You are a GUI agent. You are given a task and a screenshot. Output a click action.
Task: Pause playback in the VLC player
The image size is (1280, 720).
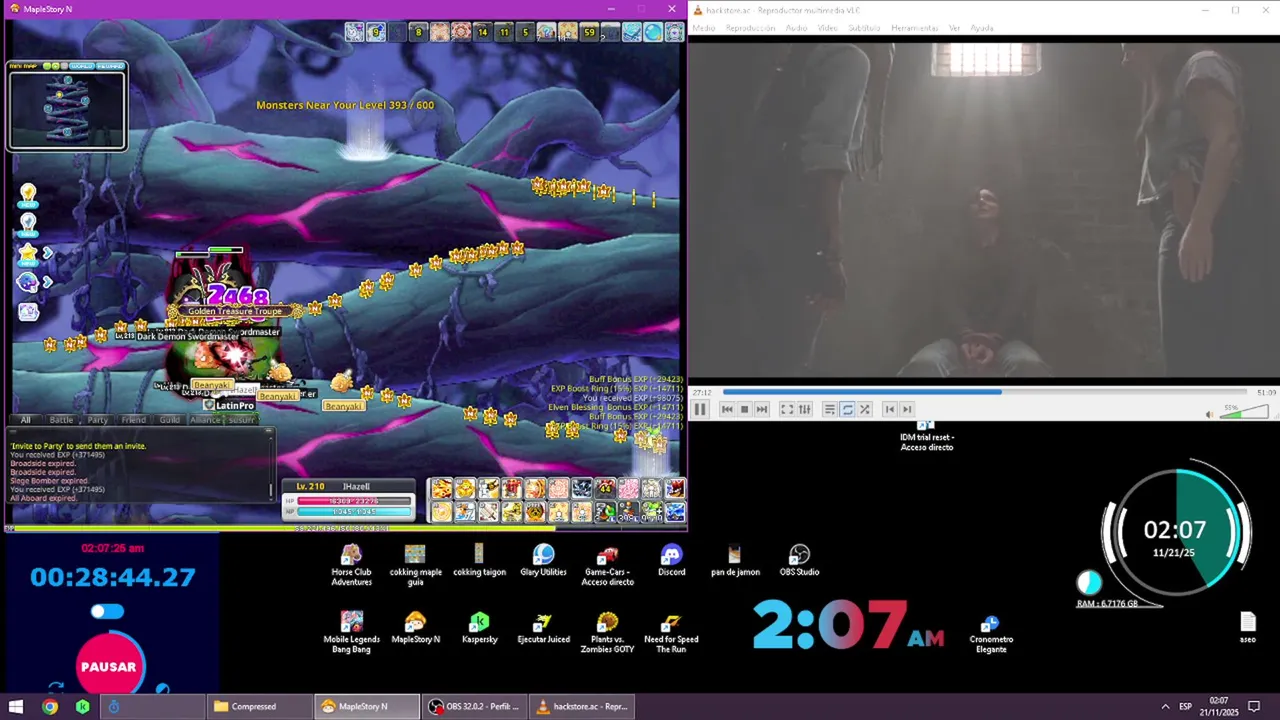point(700,409)
